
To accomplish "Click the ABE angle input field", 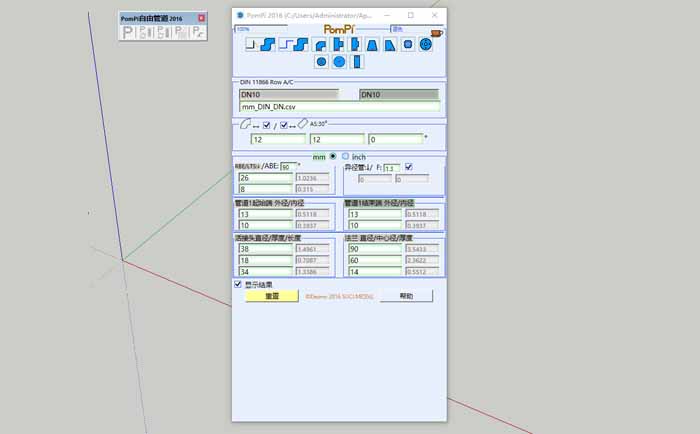I will [286, 167].
